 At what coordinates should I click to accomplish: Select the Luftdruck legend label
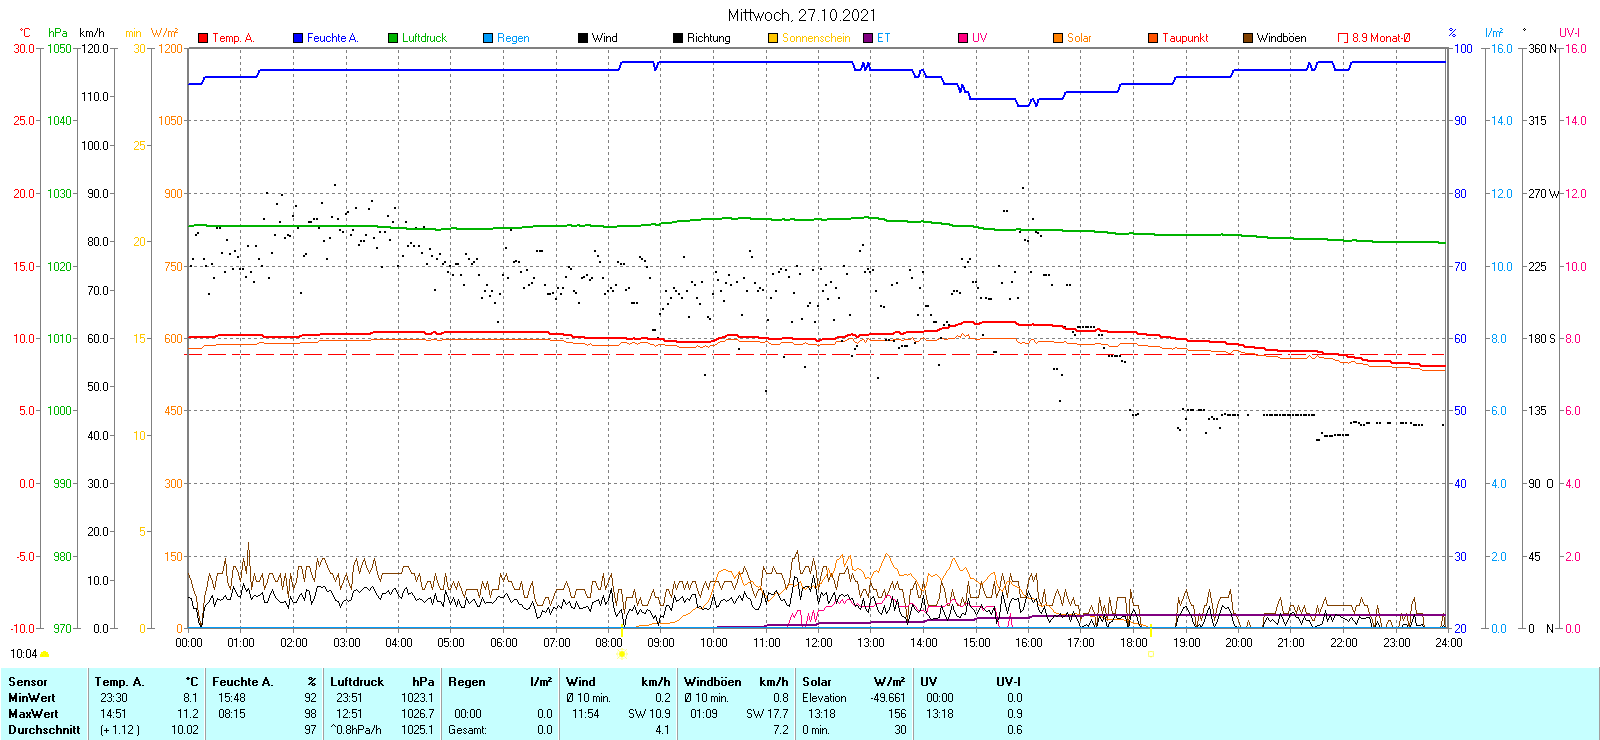pos(424,38)
